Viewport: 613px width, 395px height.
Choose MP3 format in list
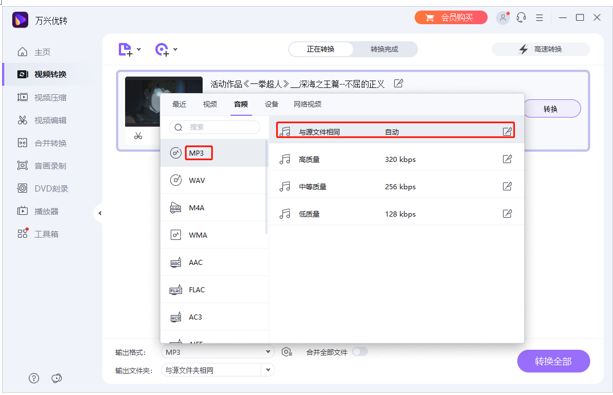(214, 153)
